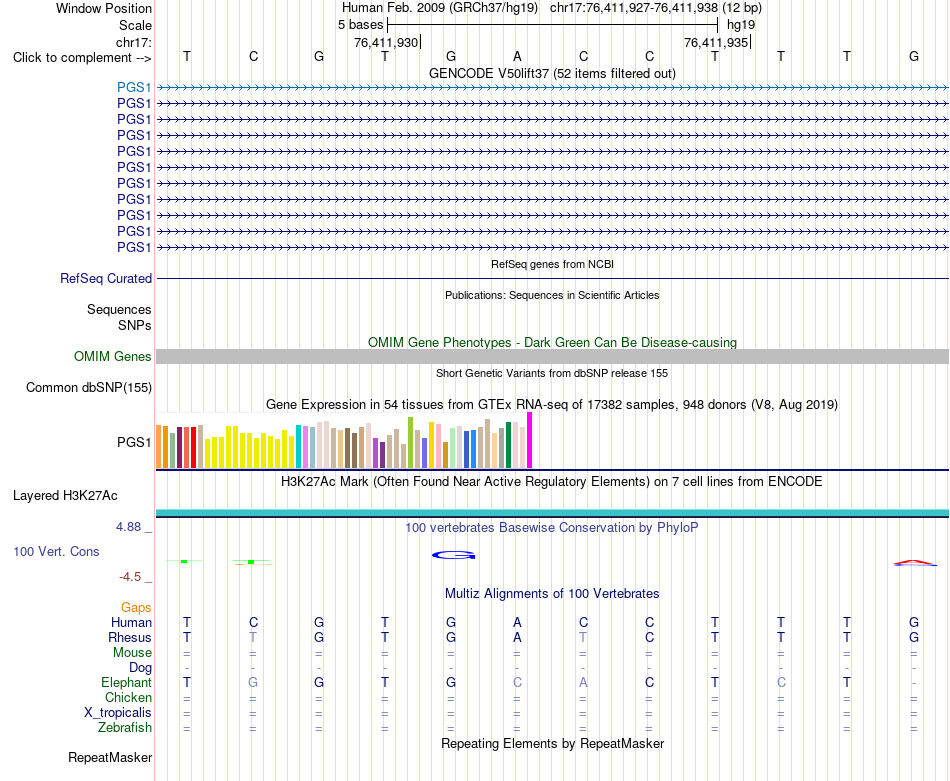The image size is (950, 781).
Task: Click the PGS1 label beside the GTEx bar chart
Action: (134, 442)
